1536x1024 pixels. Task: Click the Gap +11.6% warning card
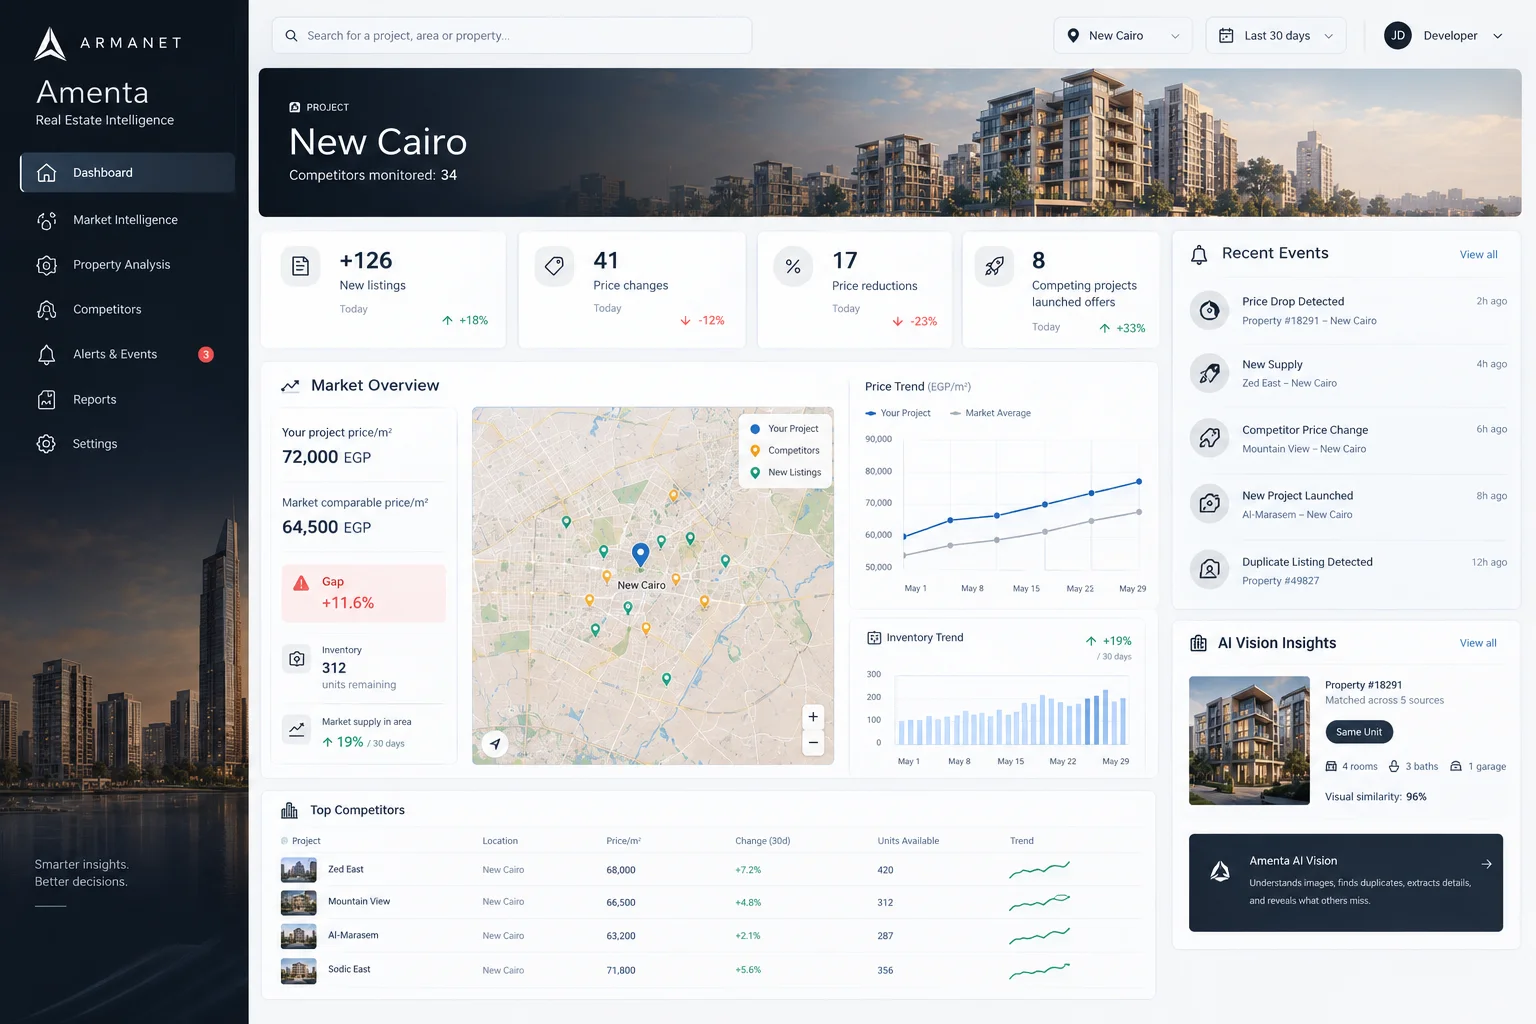click(x=364, y=593)
